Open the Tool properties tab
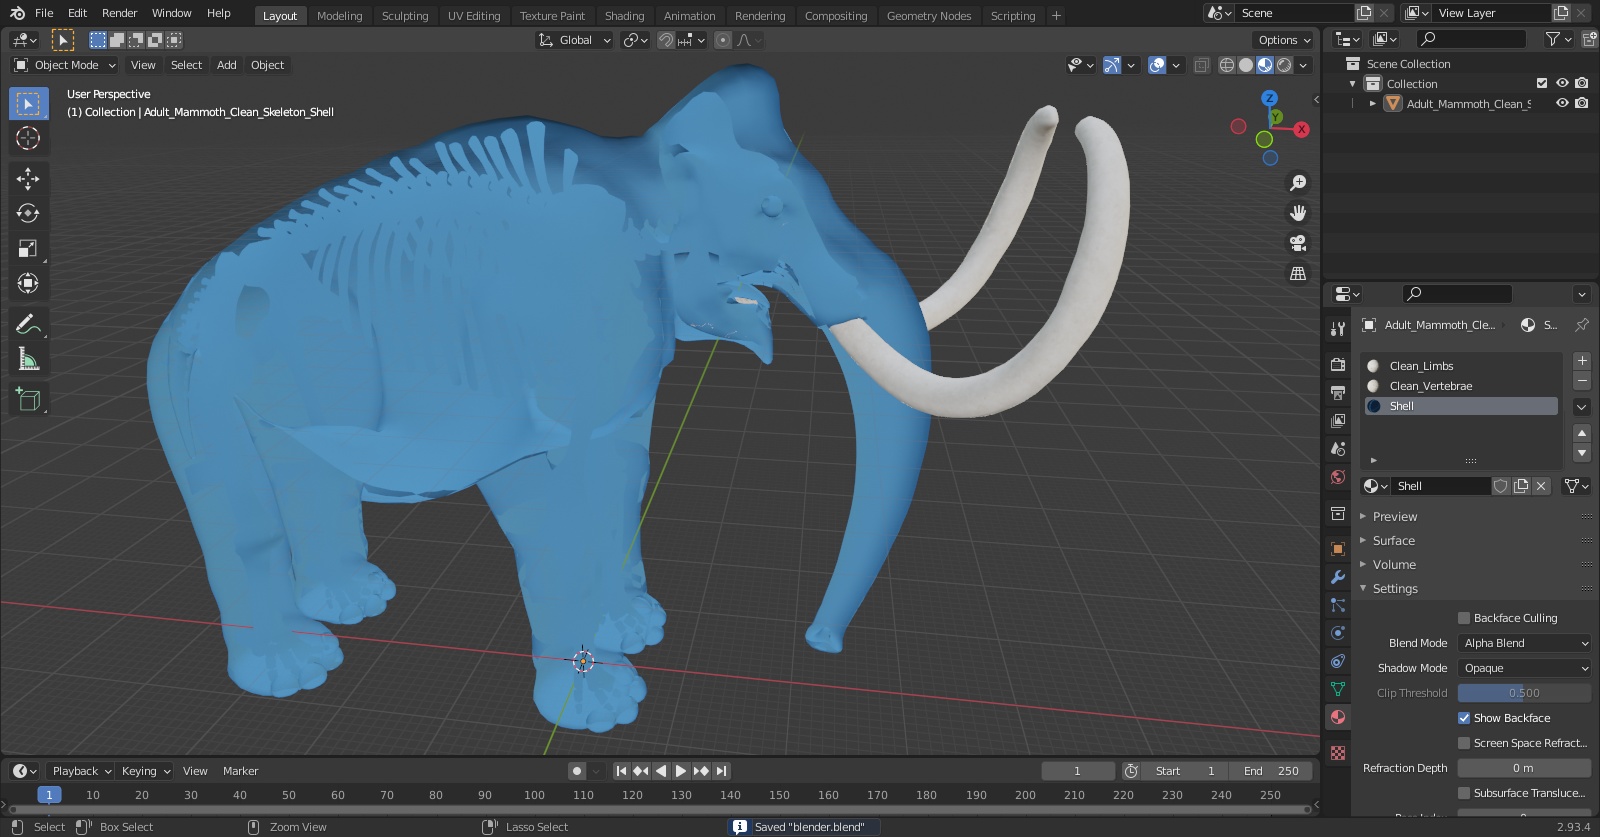1600x837 pixels. point(1338,329)
